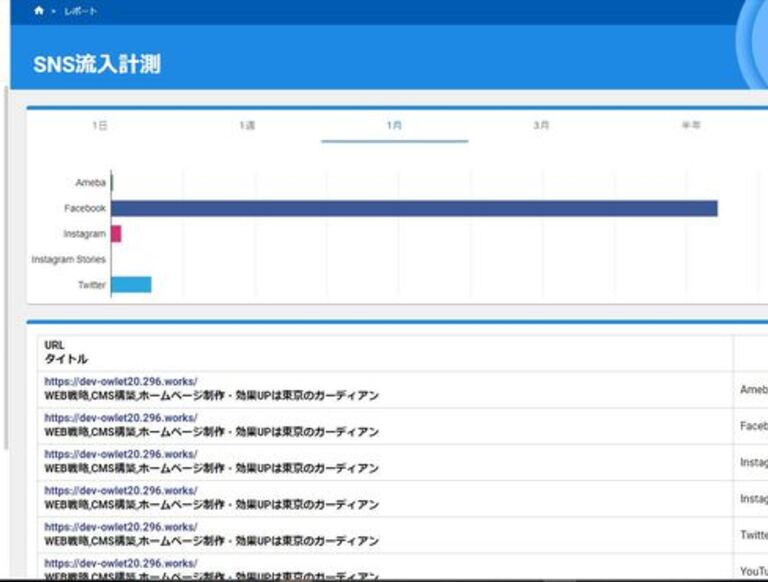Switch to the 3月 period tab
The image size is (768, 582).
(x=541, y=126)
